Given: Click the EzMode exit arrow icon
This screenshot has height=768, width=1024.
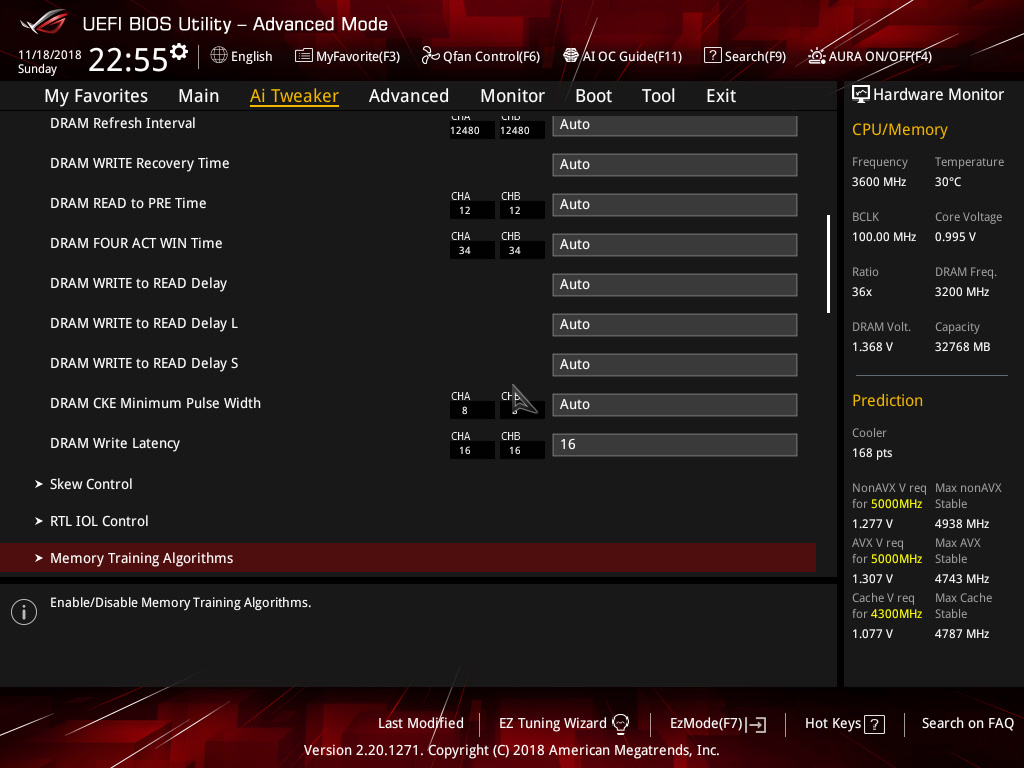Looking at the screenshot, I should 758,724.
